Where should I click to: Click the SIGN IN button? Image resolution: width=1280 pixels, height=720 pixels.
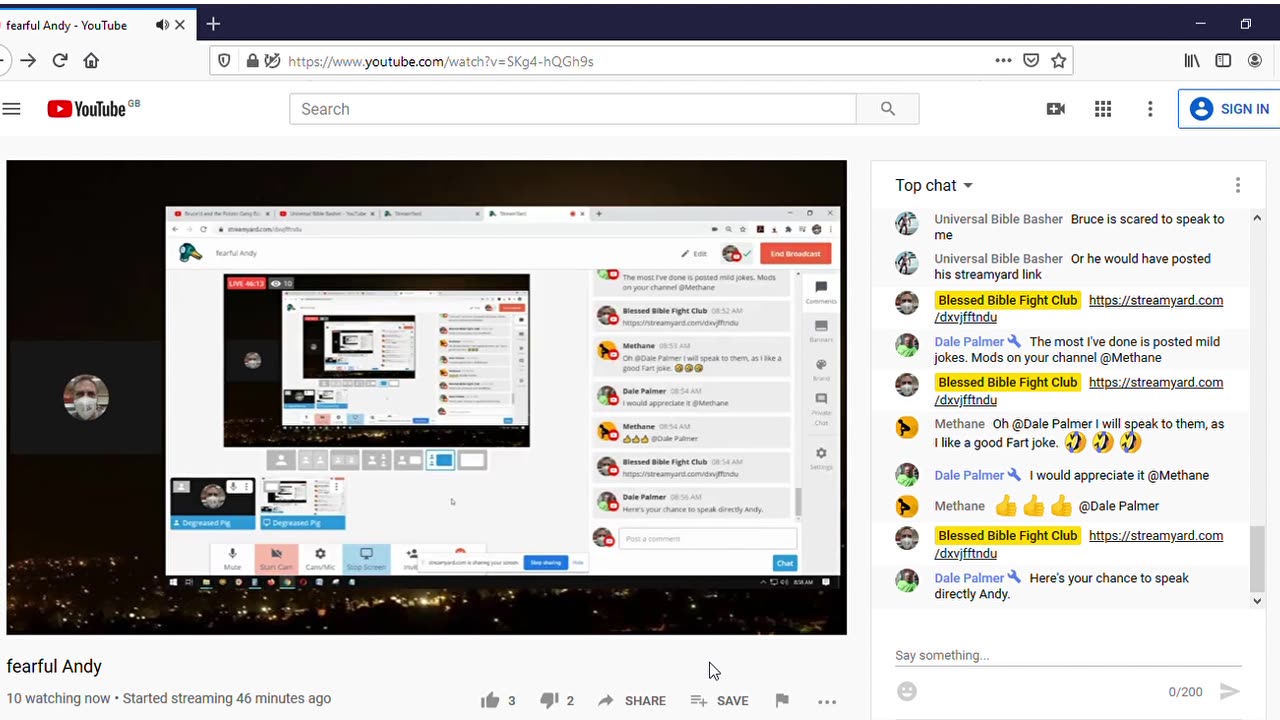[x=1230, y=109]
